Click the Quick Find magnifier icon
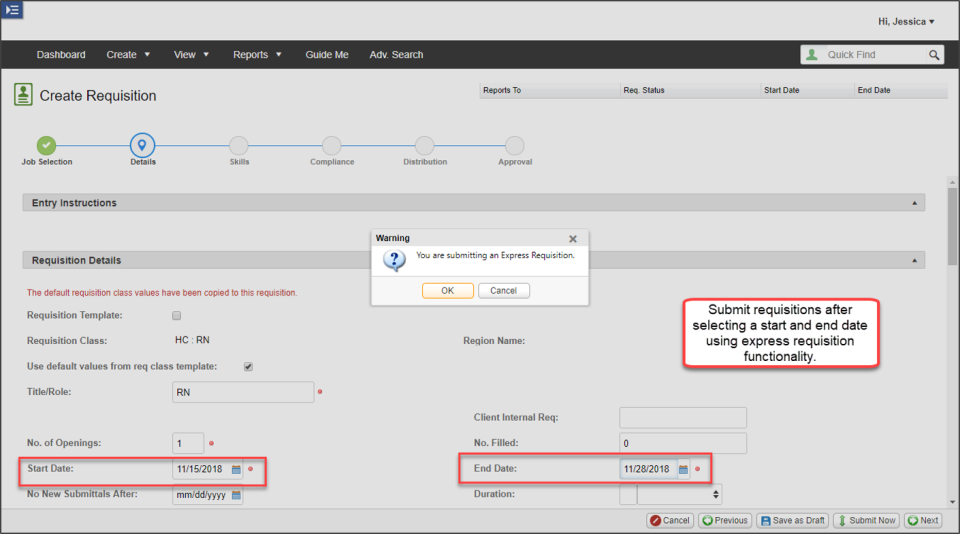Image resolution: width=960 pixels, height=534 pixels. click(x=934, y=55)
